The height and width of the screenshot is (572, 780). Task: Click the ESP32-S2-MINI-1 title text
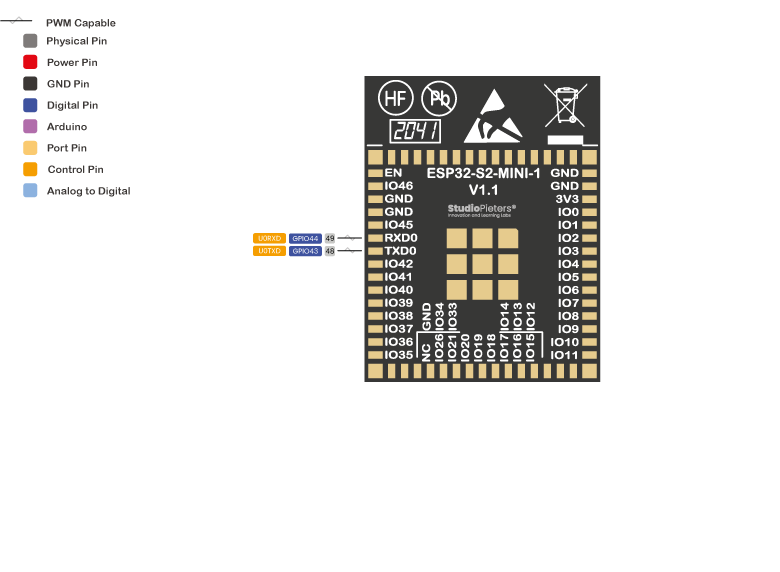click(483, 173)
